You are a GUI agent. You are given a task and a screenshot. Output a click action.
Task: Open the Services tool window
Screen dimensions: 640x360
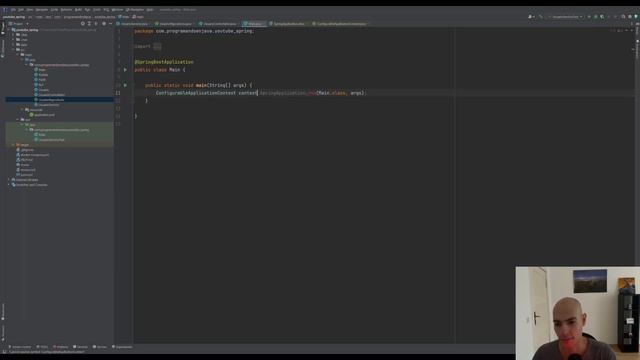pos(100,347)
